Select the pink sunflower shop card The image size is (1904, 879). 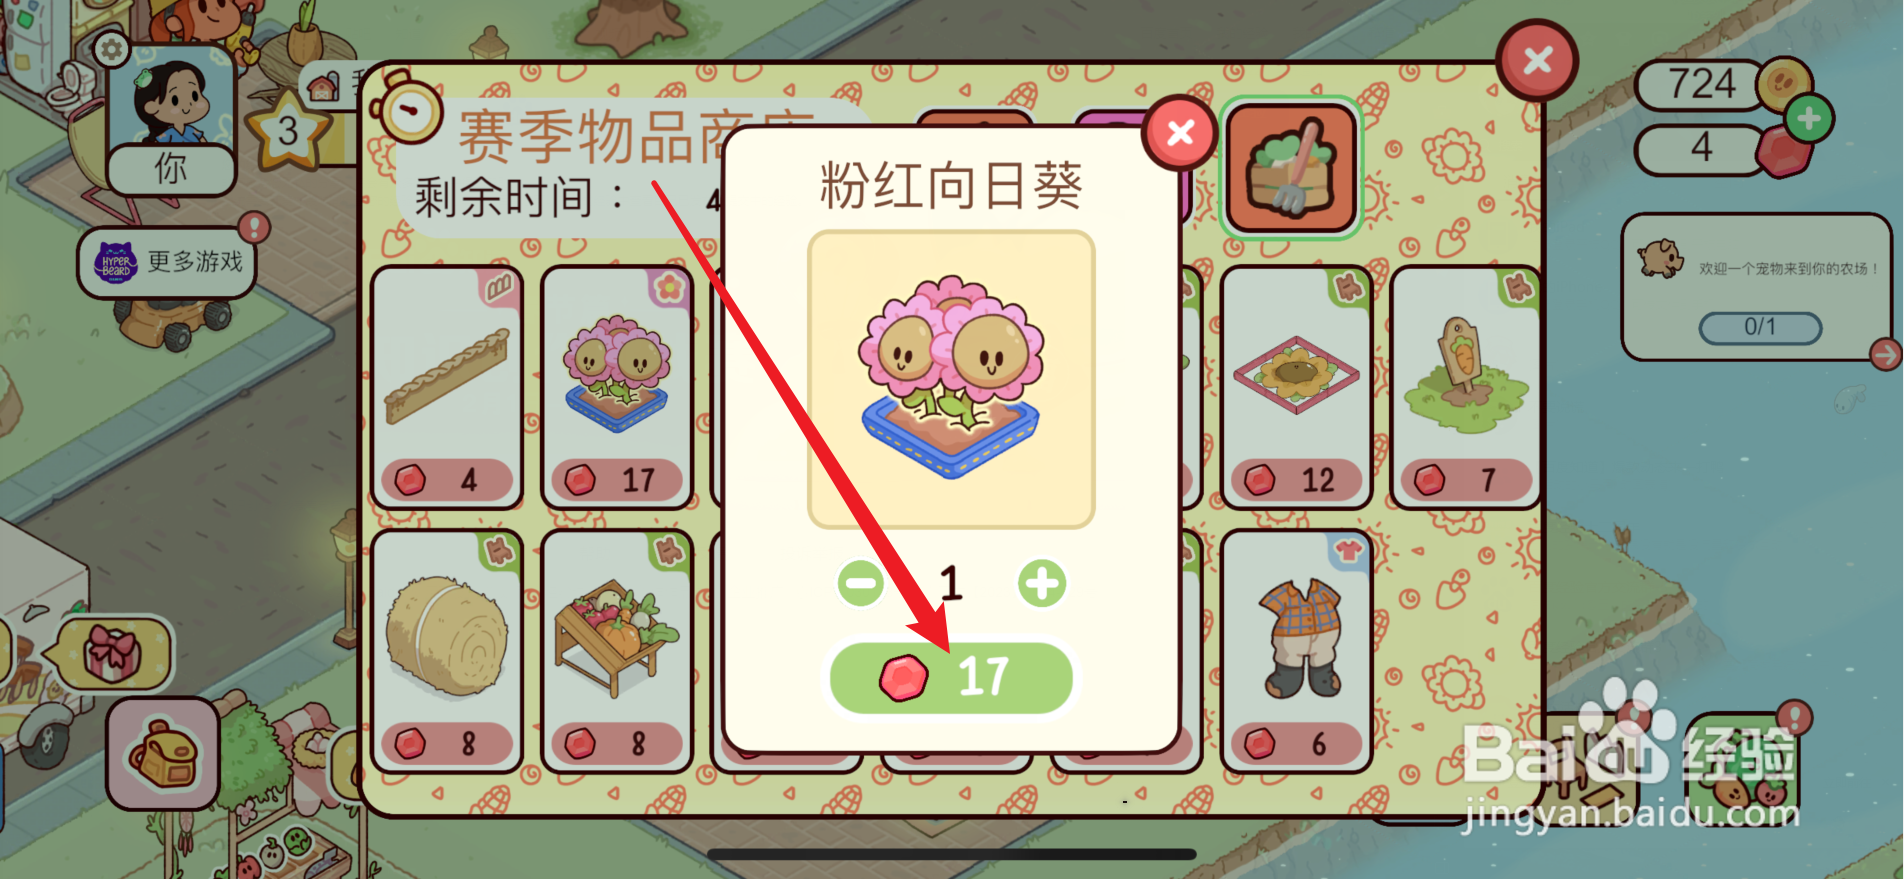click(x=617, y=388)
